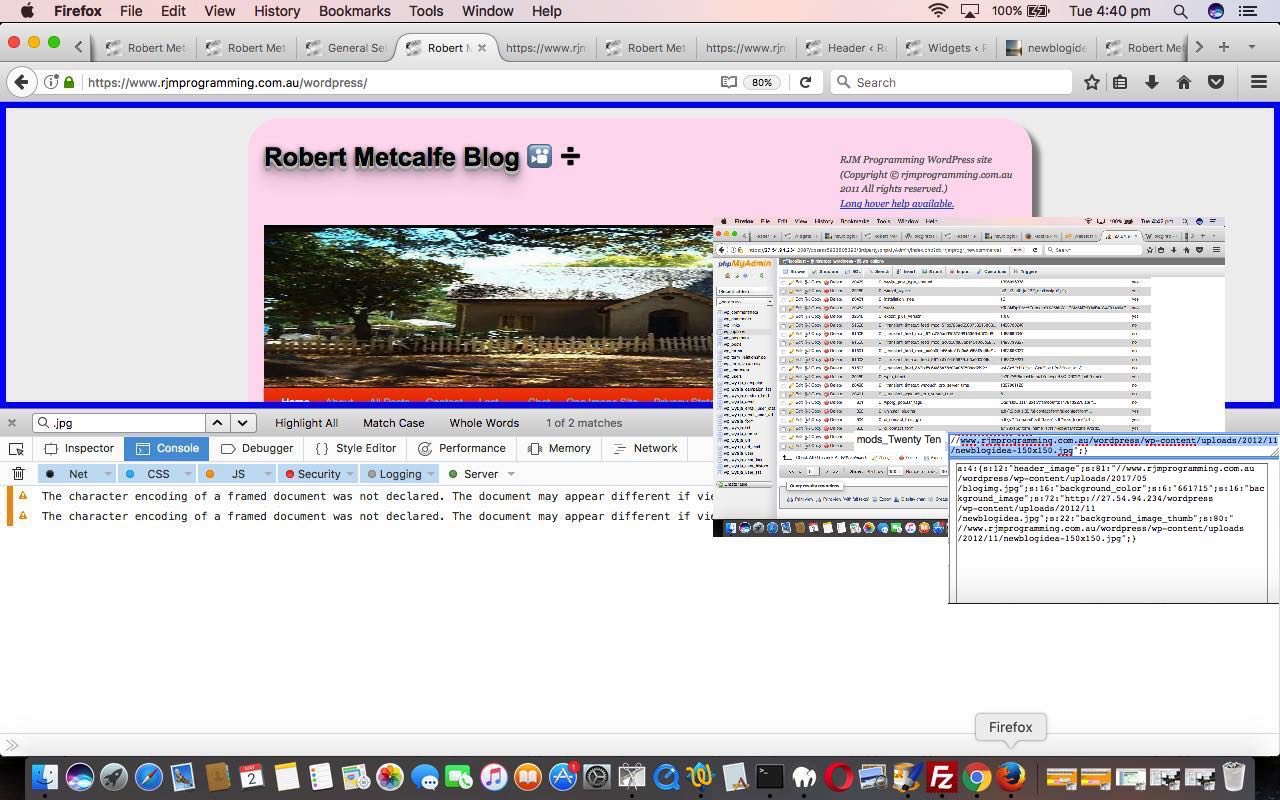The width and height of the screenshot is (1280, 800).
Task: Expand the JS filter dropdown arrow
Action: (268, 474)
